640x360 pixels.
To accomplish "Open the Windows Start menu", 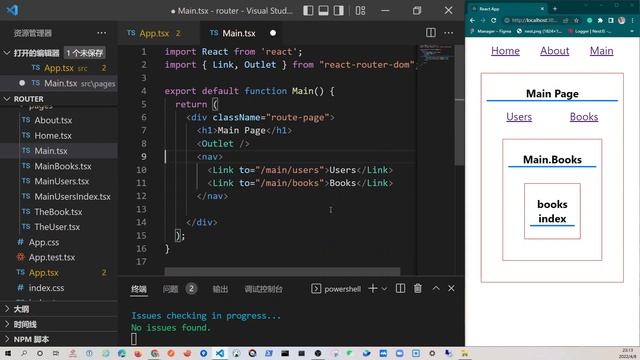I will pos(8,353).
